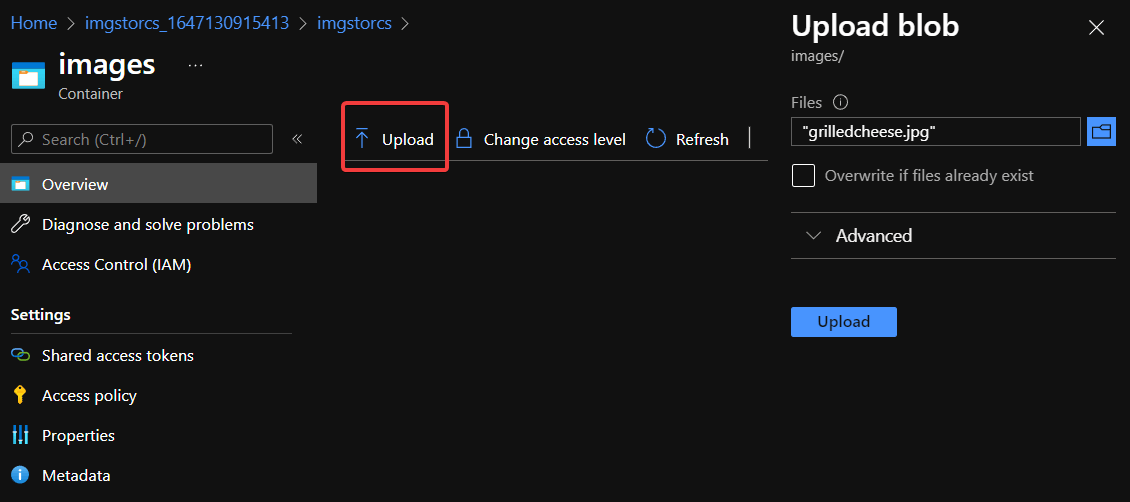Open Diagnose and solve problems

pyautogui.click(x=147, y=224)
